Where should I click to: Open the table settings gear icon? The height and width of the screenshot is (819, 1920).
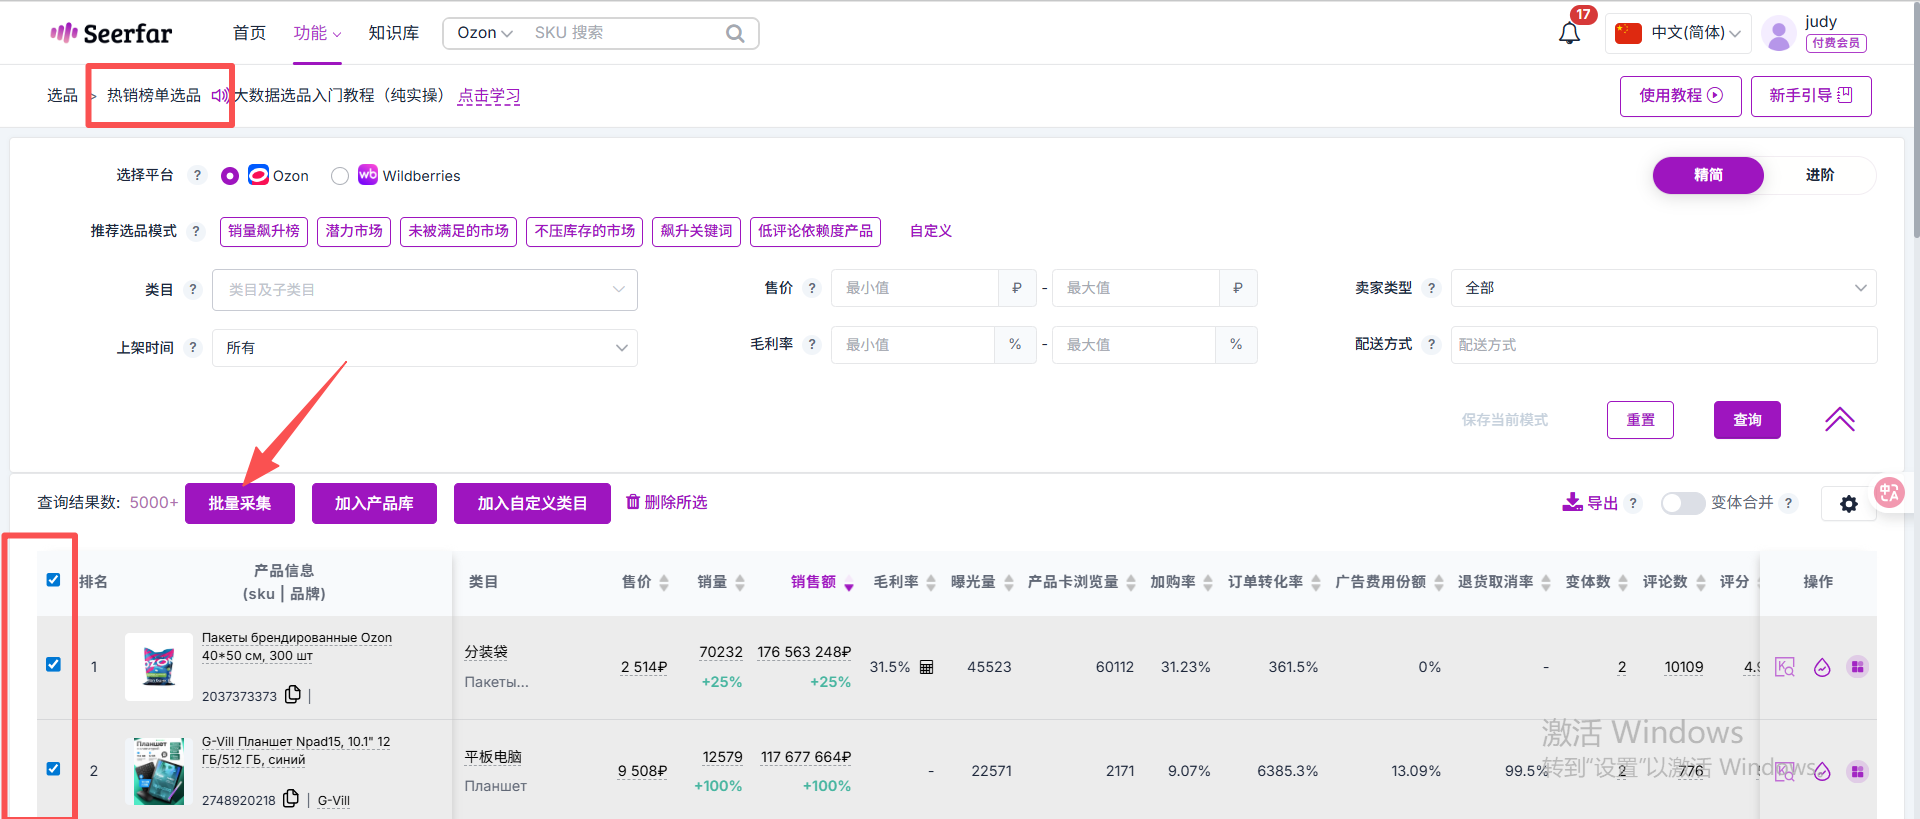click(1848, 504)
